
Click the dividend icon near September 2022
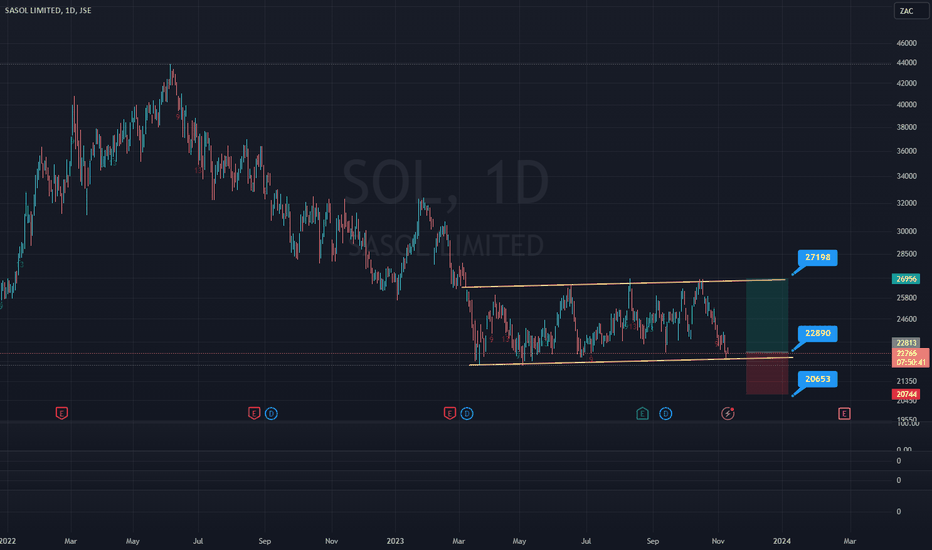click(271, 413)
